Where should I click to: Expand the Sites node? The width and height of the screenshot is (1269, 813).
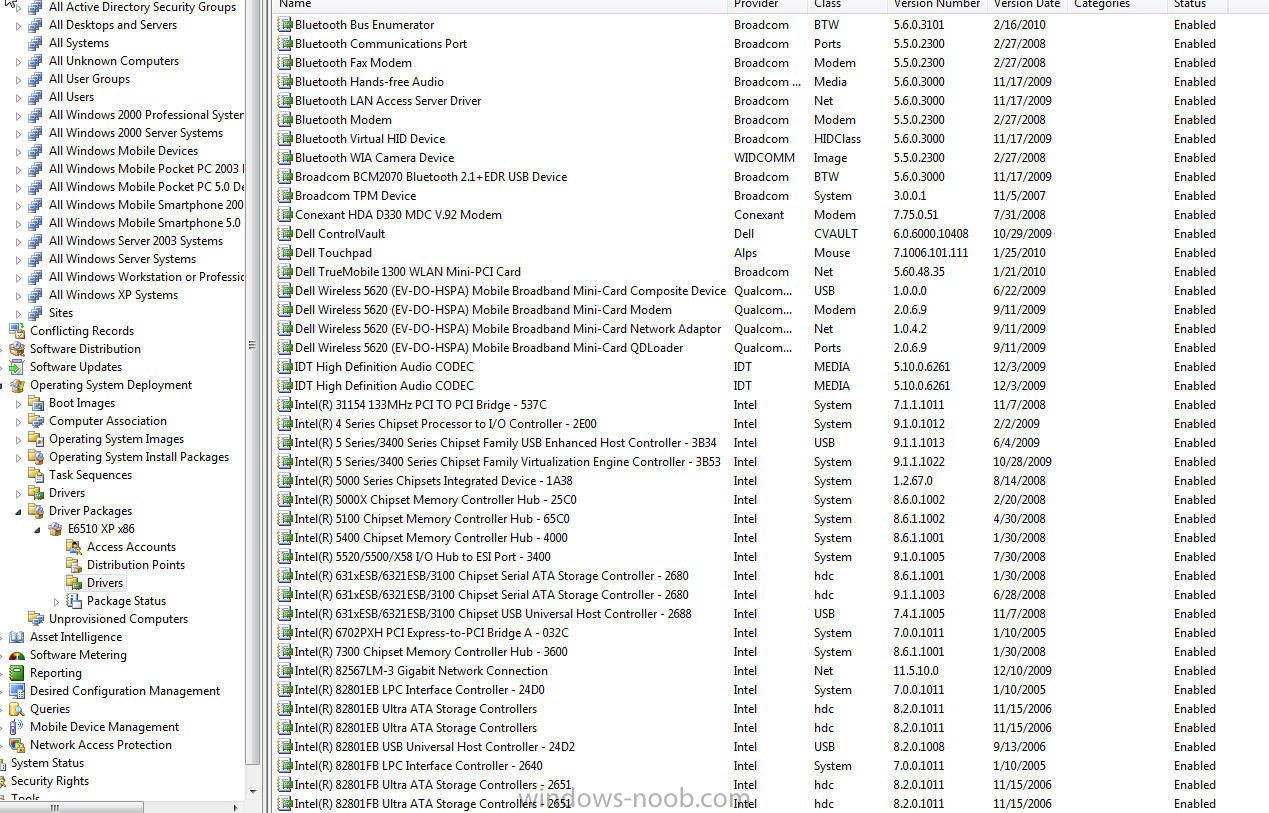point(18,313)
